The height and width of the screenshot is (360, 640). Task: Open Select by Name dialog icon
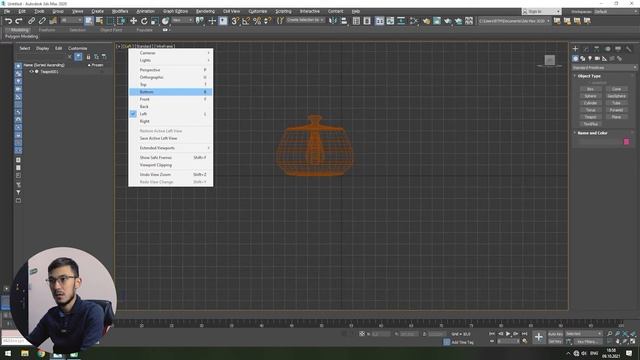click(99, 21)
